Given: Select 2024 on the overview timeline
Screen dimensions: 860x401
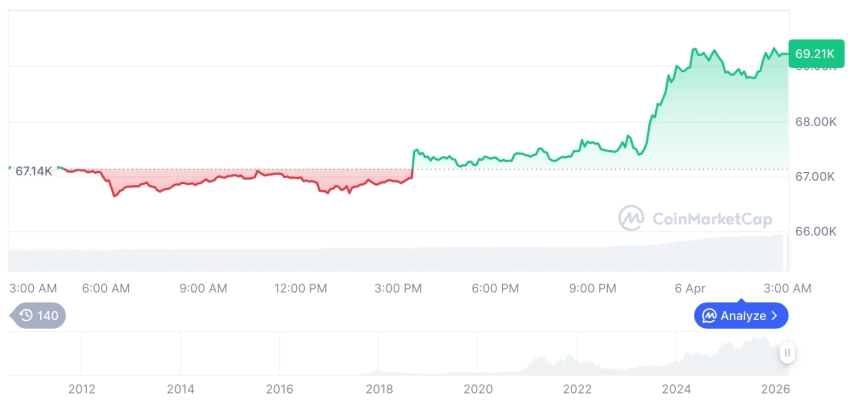Looking at the screenshot, I should pyautogui.click(x=677, y=389).
